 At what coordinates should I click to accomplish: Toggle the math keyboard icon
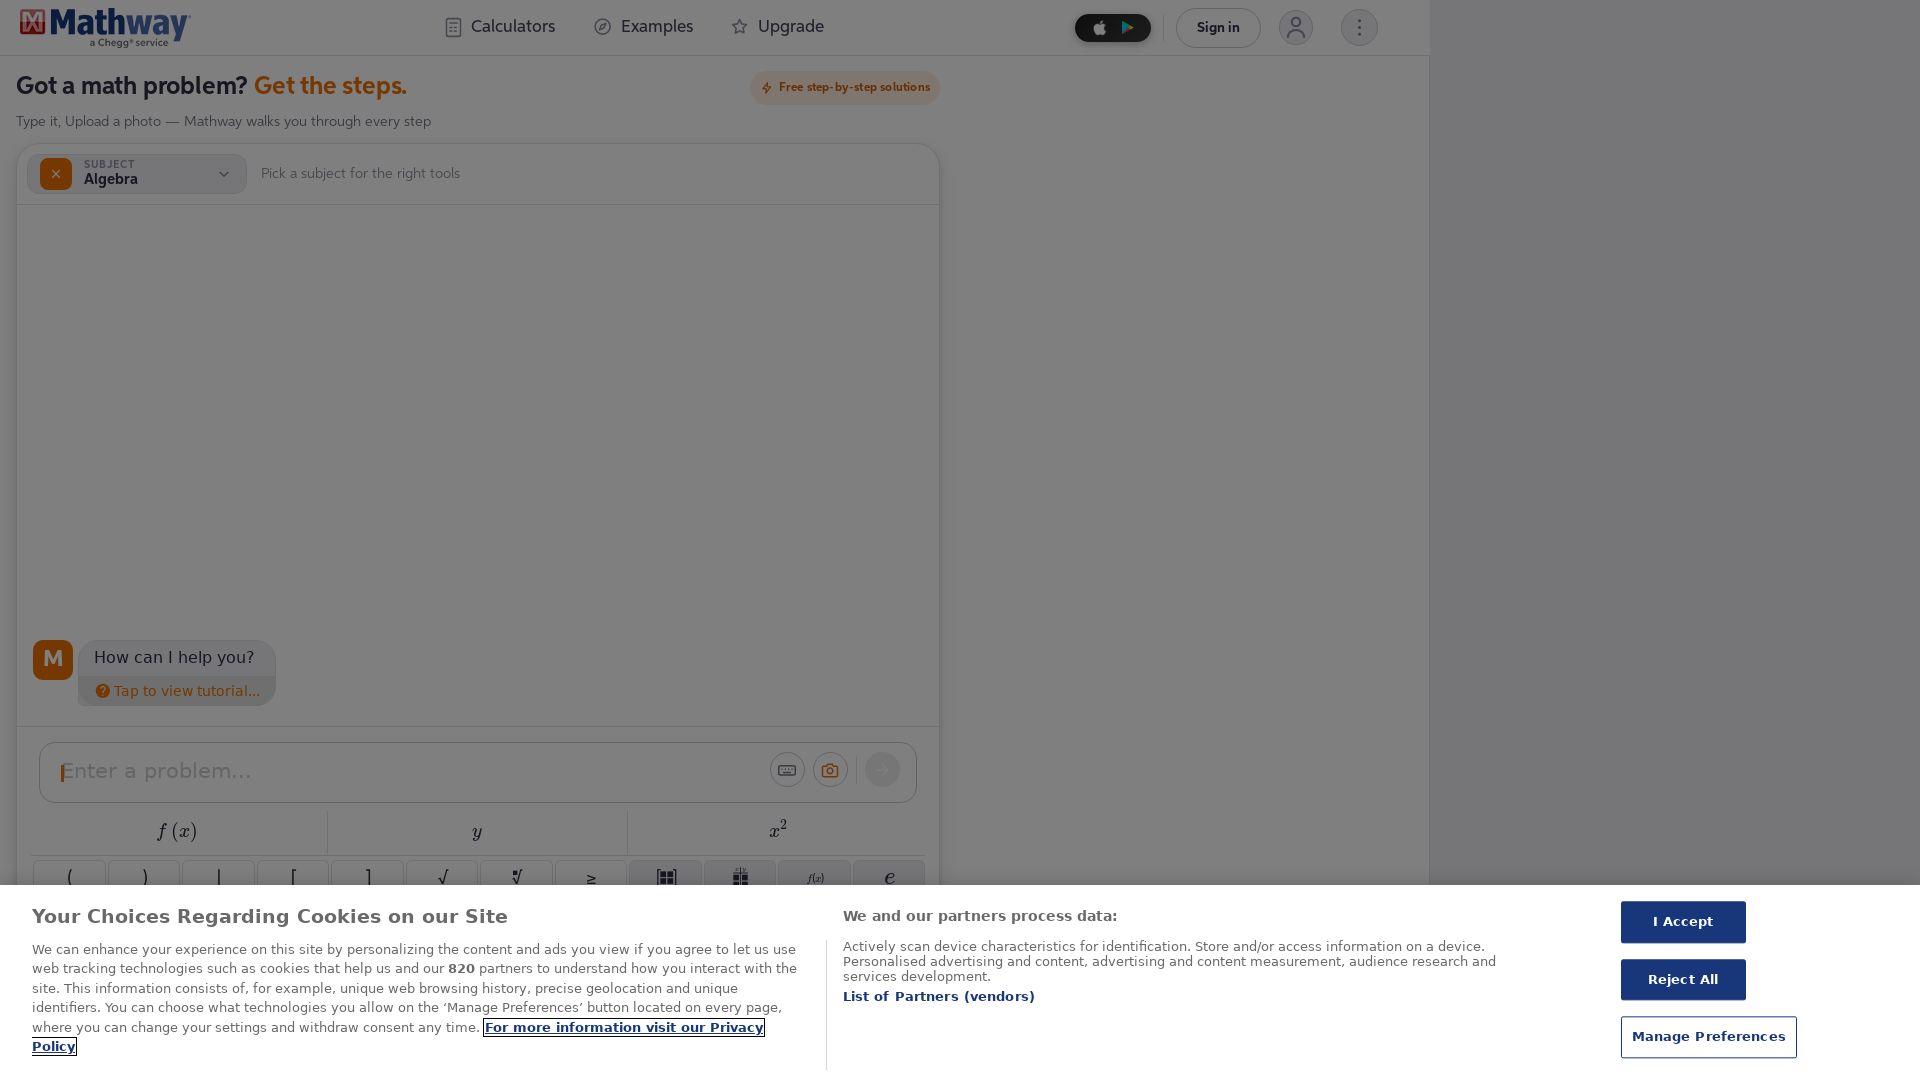point(787,770)
